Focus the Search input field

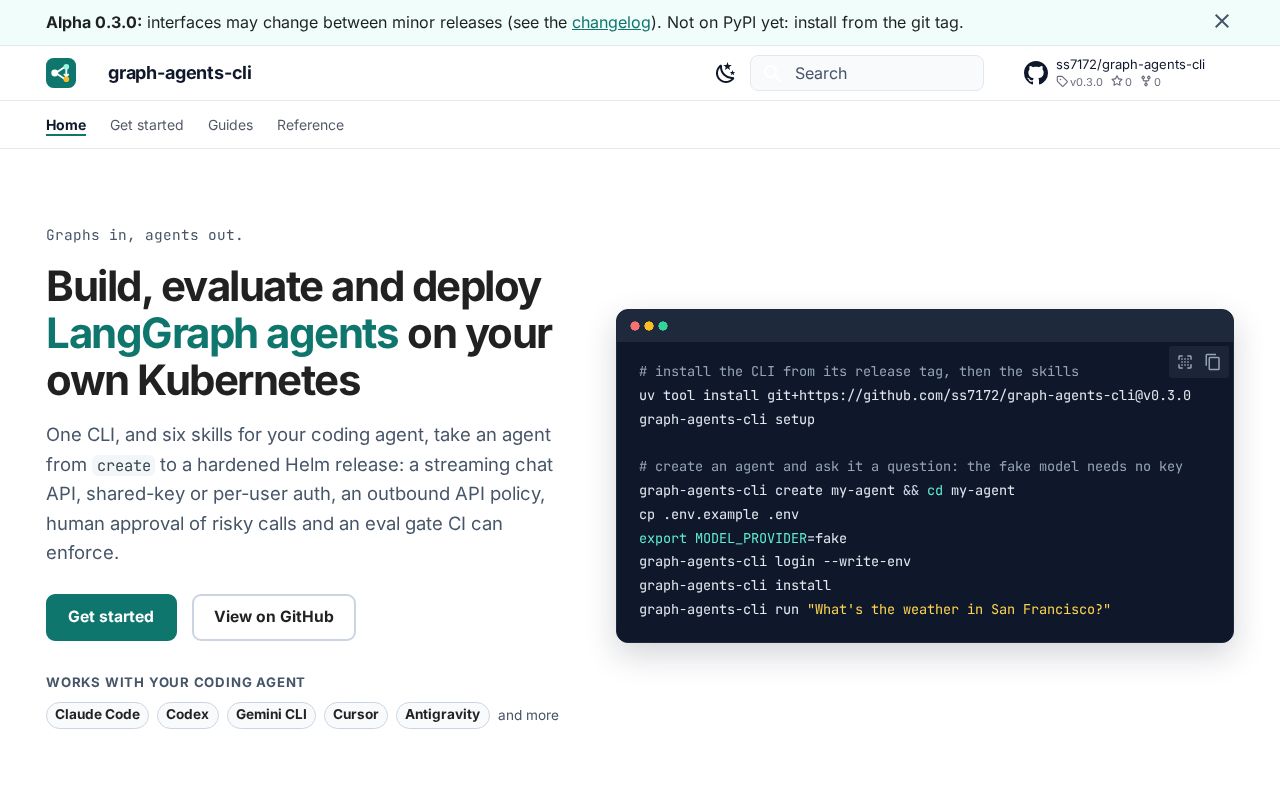coord(867,73)
